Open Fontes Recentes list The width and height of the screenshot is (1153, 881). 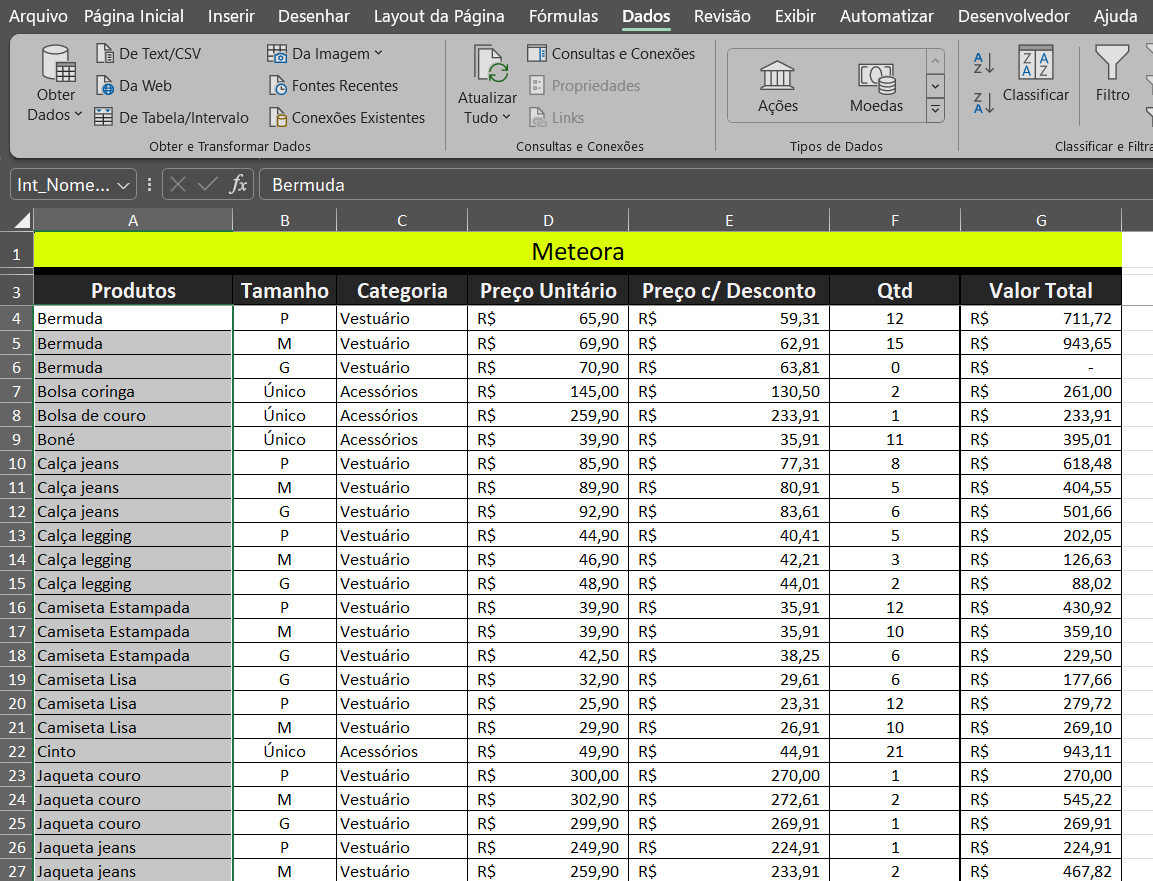(333, 86)
